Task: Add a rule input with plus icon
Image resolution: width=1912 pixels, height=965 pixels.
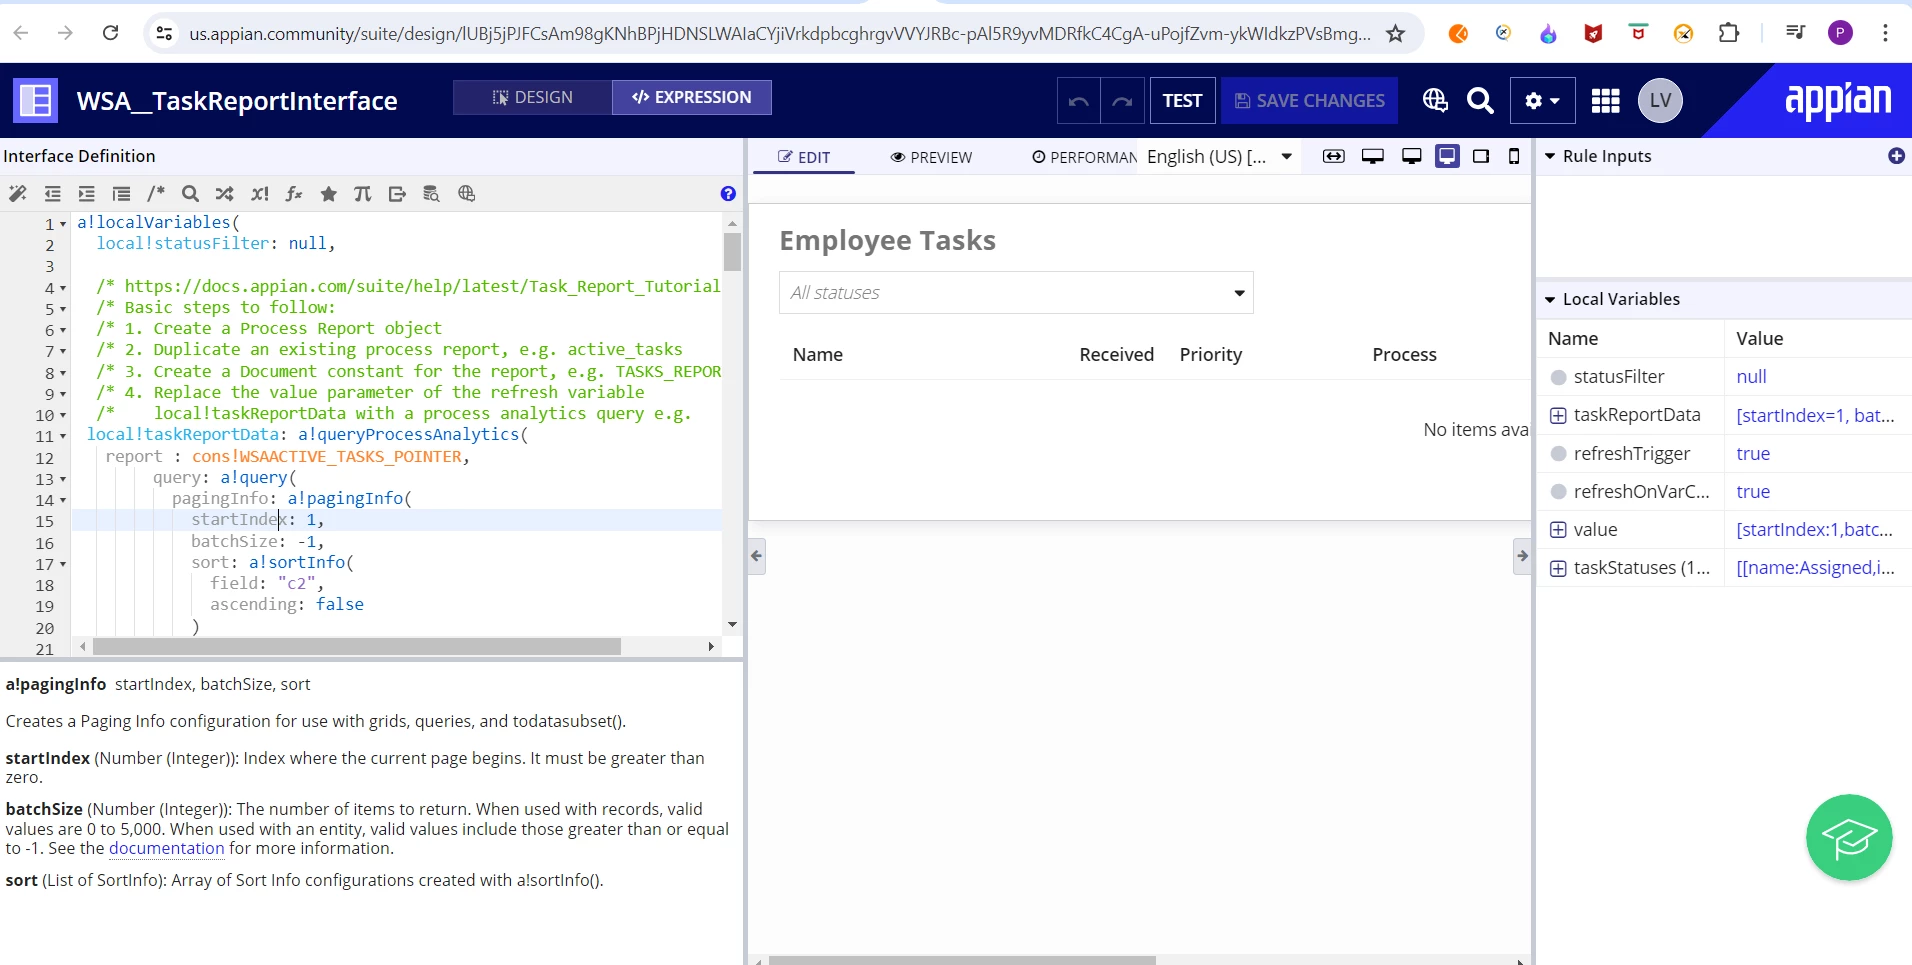Action: point(1896,156)
